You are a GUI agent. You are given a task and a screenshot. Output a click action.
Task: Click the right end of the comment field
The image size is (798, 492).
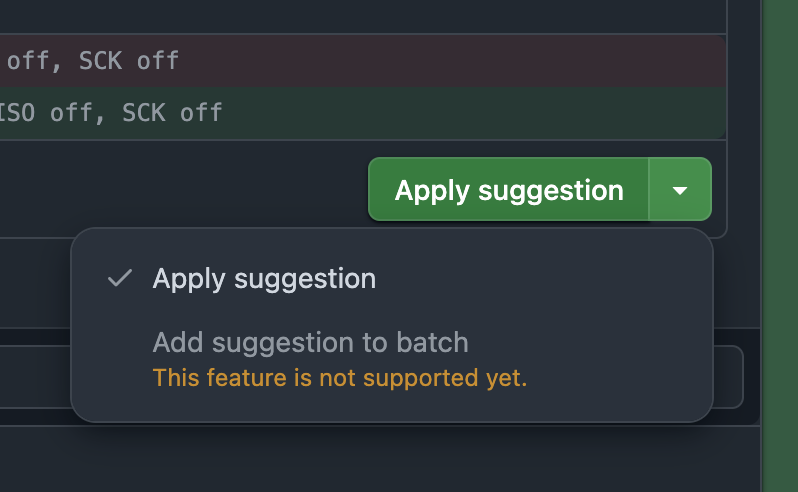click(x=728, y=377)
